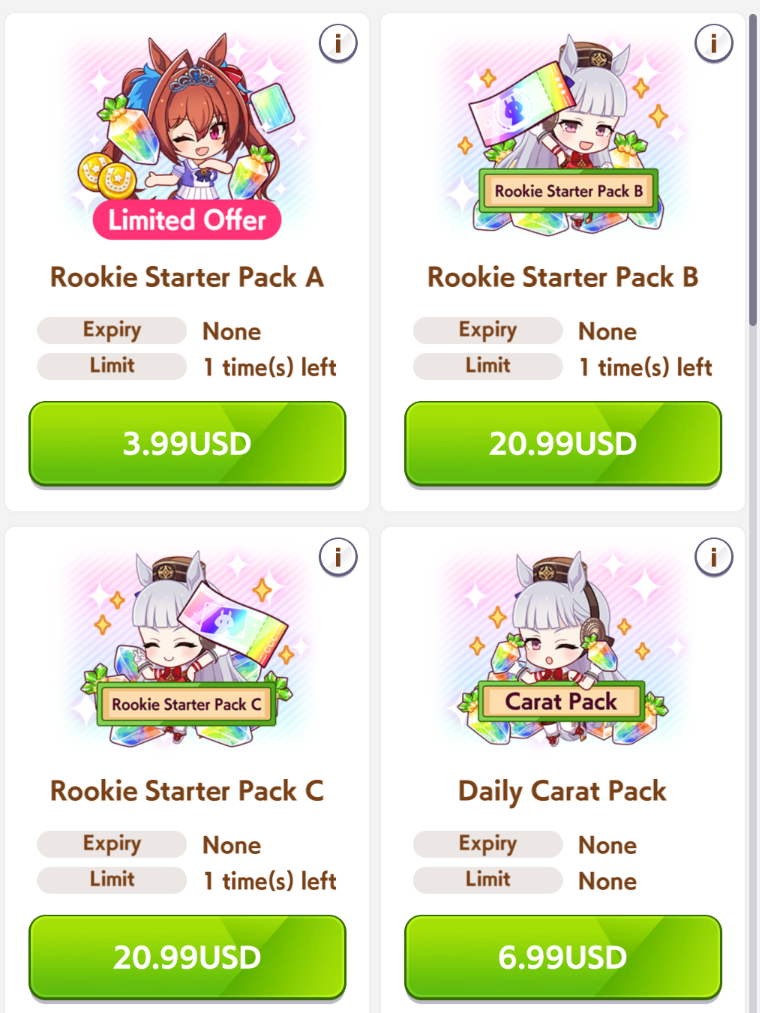
Task: Purchase Daily Carat Pack for 6.99USD
Action: click(x=563, y=957)
